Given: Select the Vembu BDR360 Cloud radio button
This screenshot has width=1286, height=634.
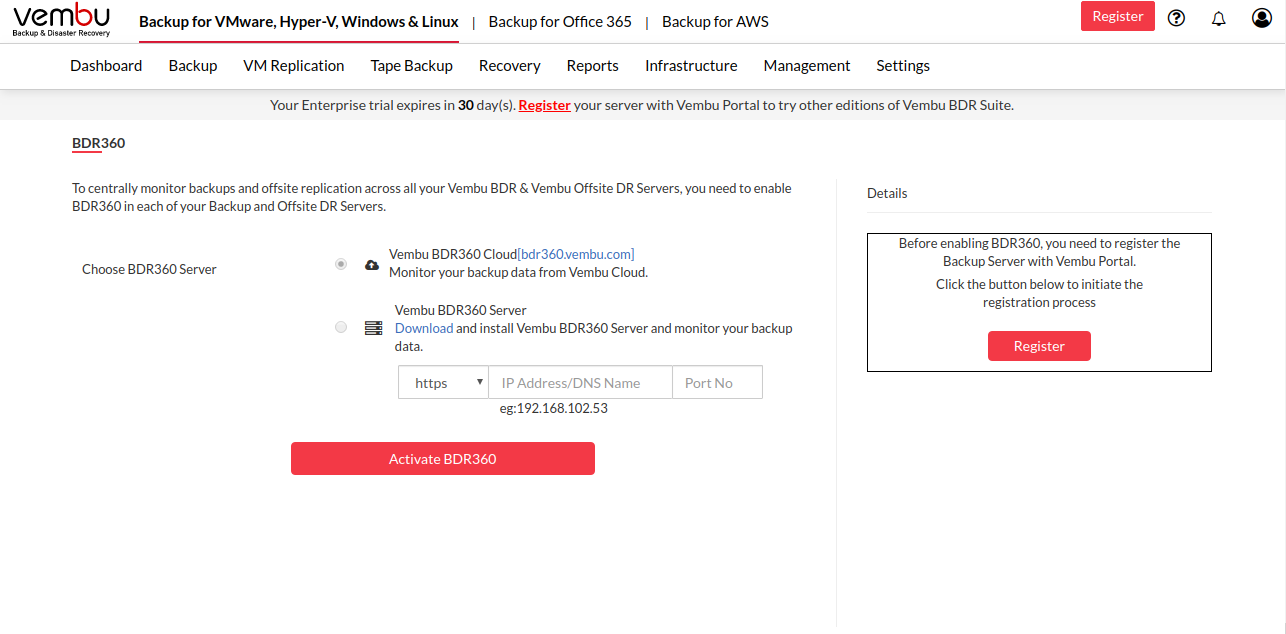Looking at the screenshot, I should [x=341, y=264].
